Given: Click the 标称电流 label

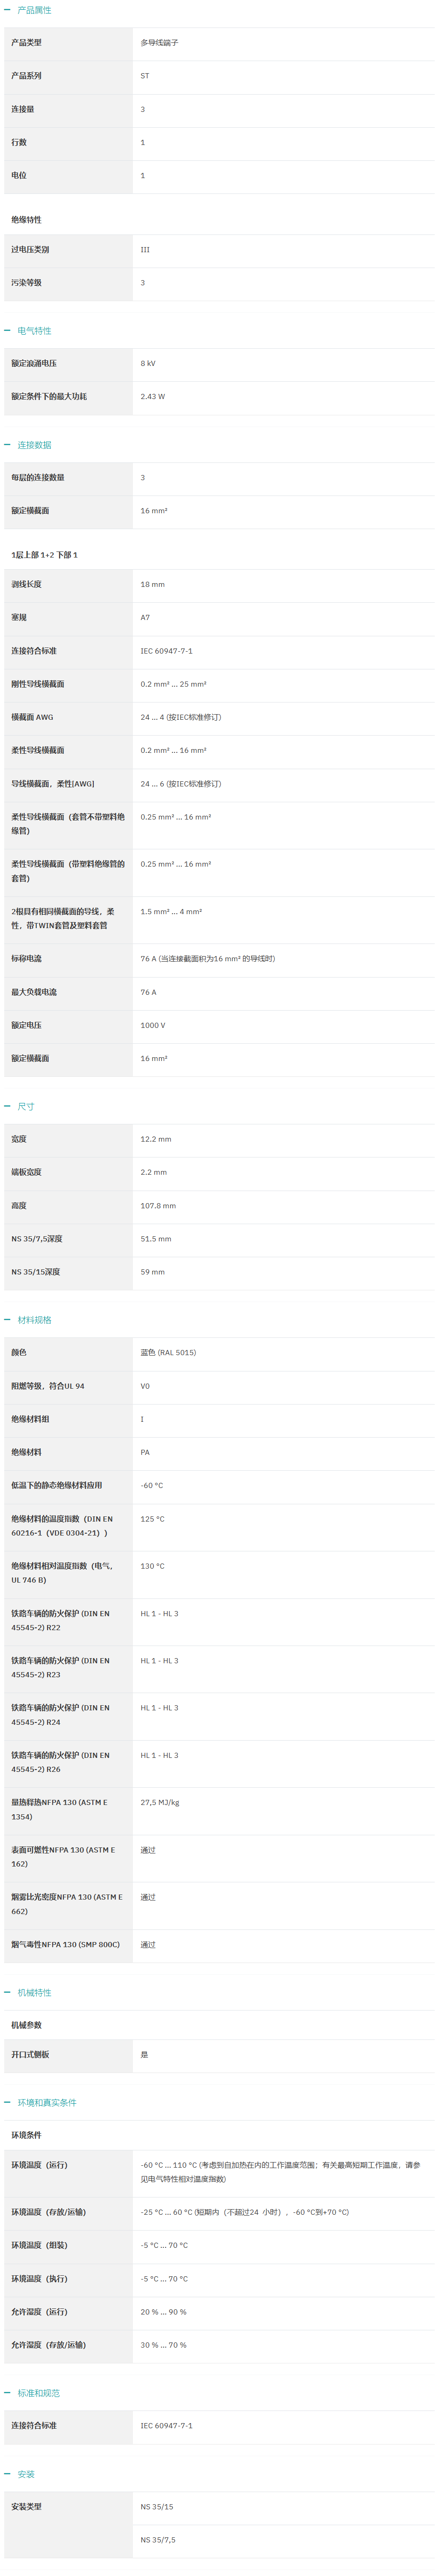Looking at the screenshot, I should pyautogui.click(x=26, y=959).
